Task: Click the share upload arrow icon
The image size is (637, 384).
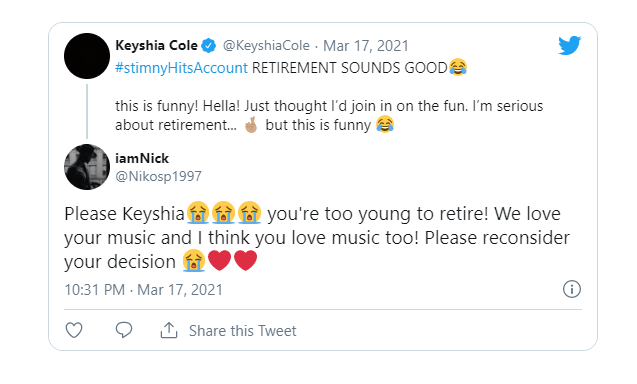Action: [169, 330]
